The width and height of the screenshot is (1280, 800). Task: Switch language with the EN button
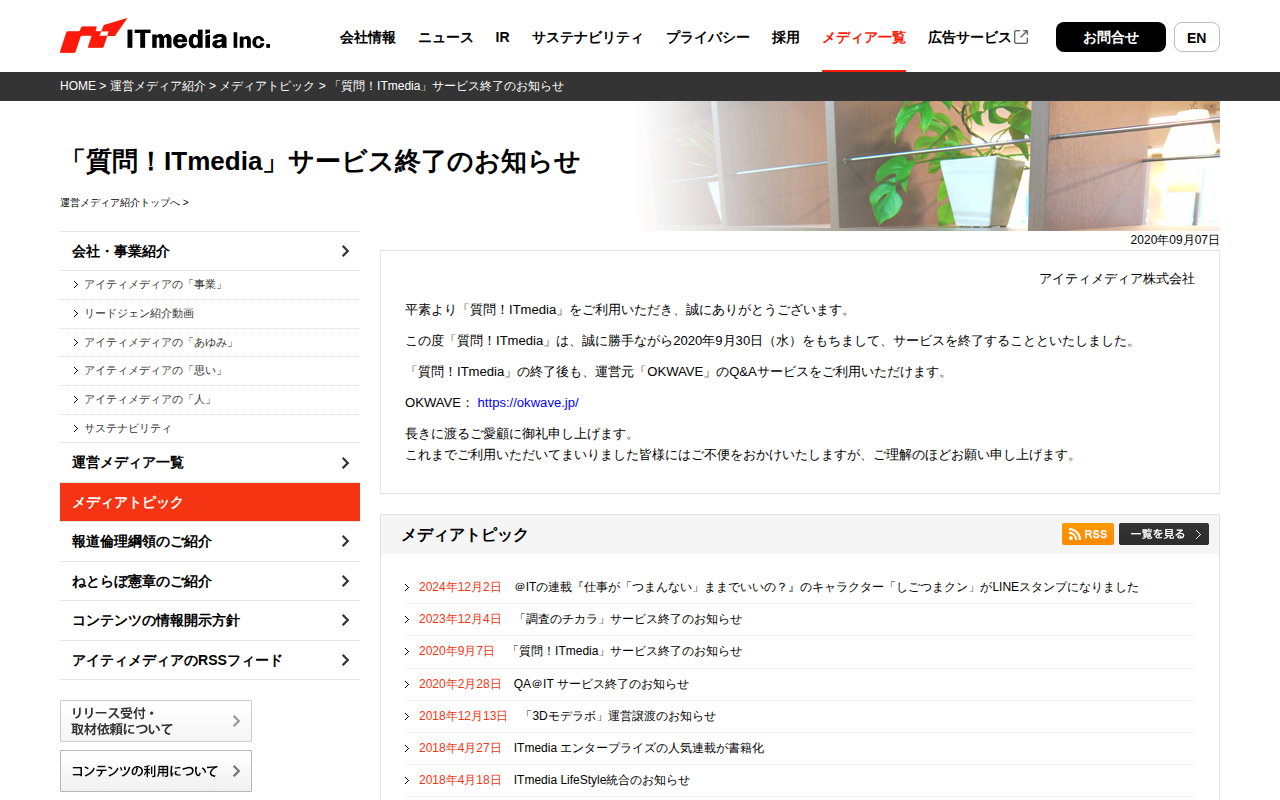pos(1197,37)
